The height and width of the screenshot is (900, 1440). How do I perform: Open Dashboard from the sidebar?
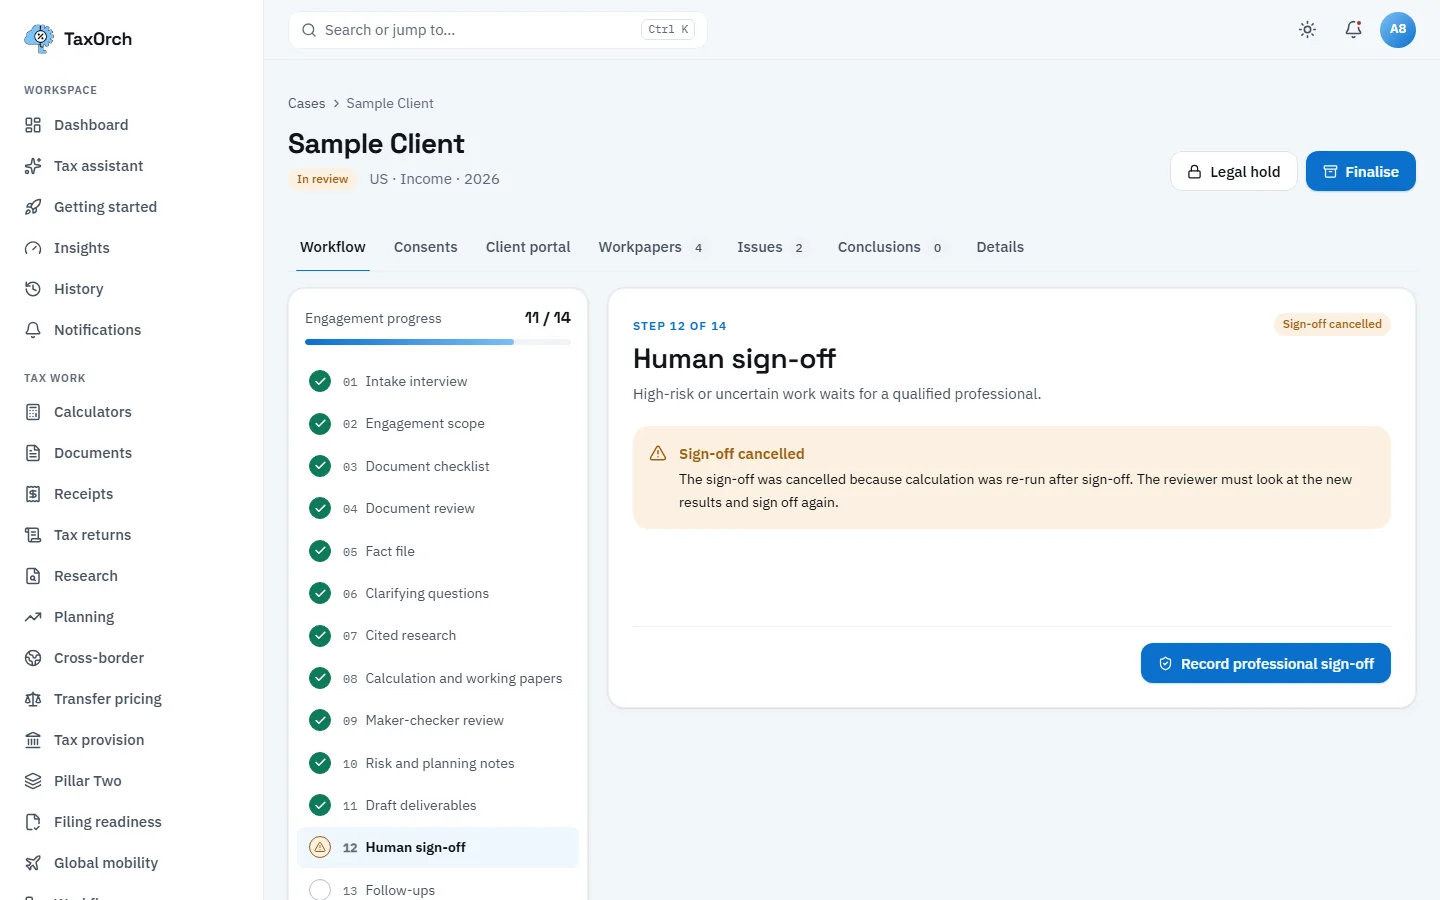131,125
